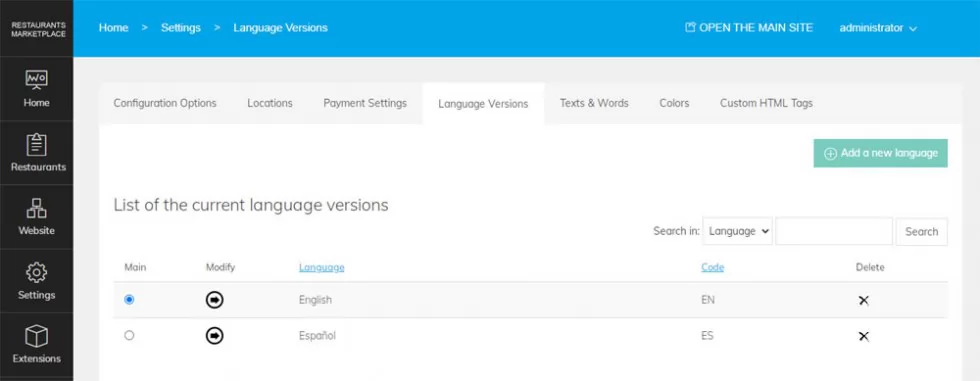Open the Search in Language dropdown
980x381 pixels.
tap(738, 231)
